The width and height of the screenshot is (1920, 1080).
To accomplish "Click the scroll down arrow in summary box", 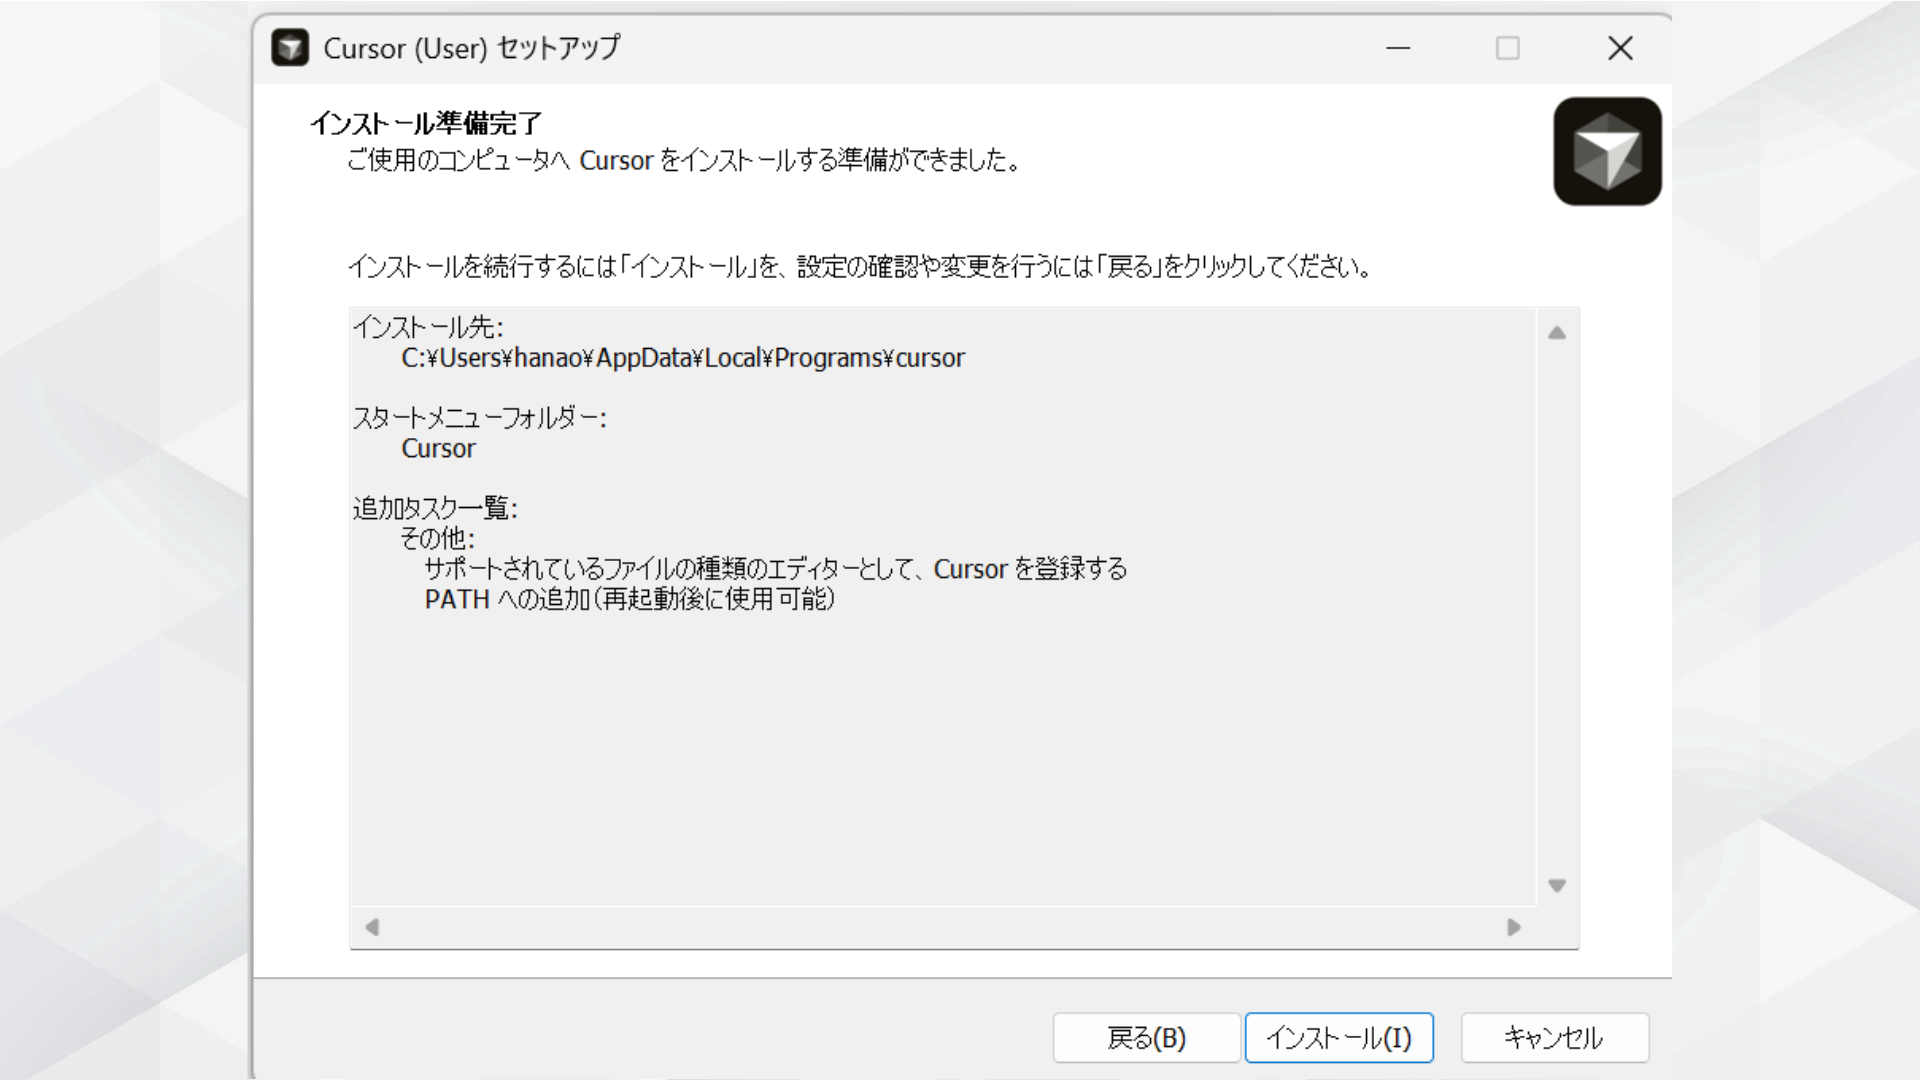I will tap(1557, 885).
